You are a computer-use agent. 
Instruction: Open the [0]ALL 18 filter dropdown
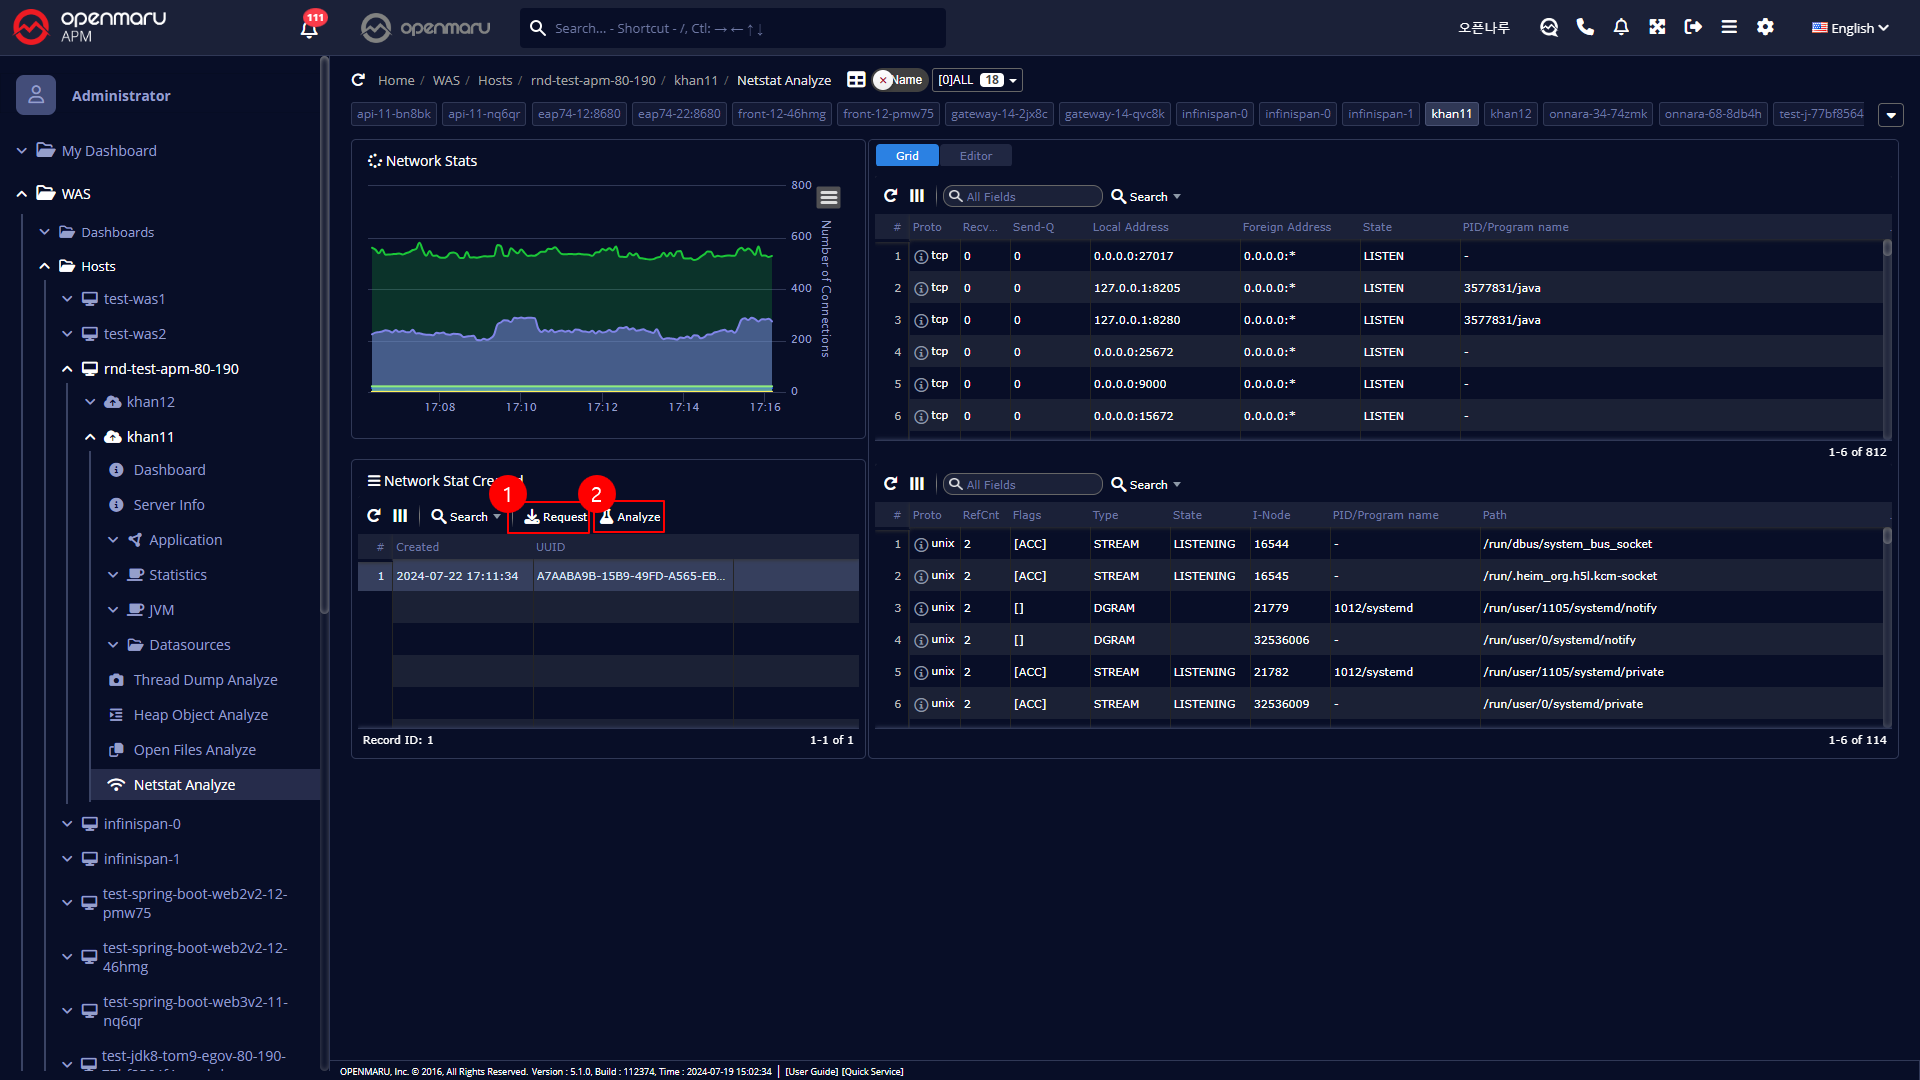click(977, 80)
